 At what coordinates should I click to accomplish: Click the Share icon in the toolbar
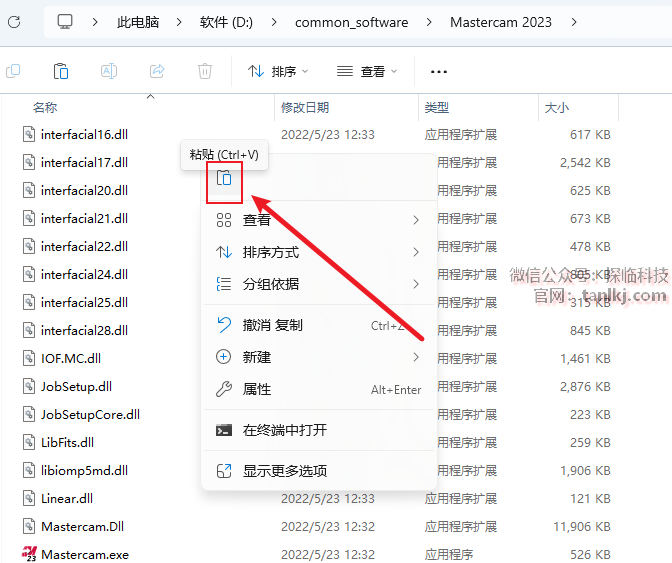pyautogui.click(x=157, y=71)
